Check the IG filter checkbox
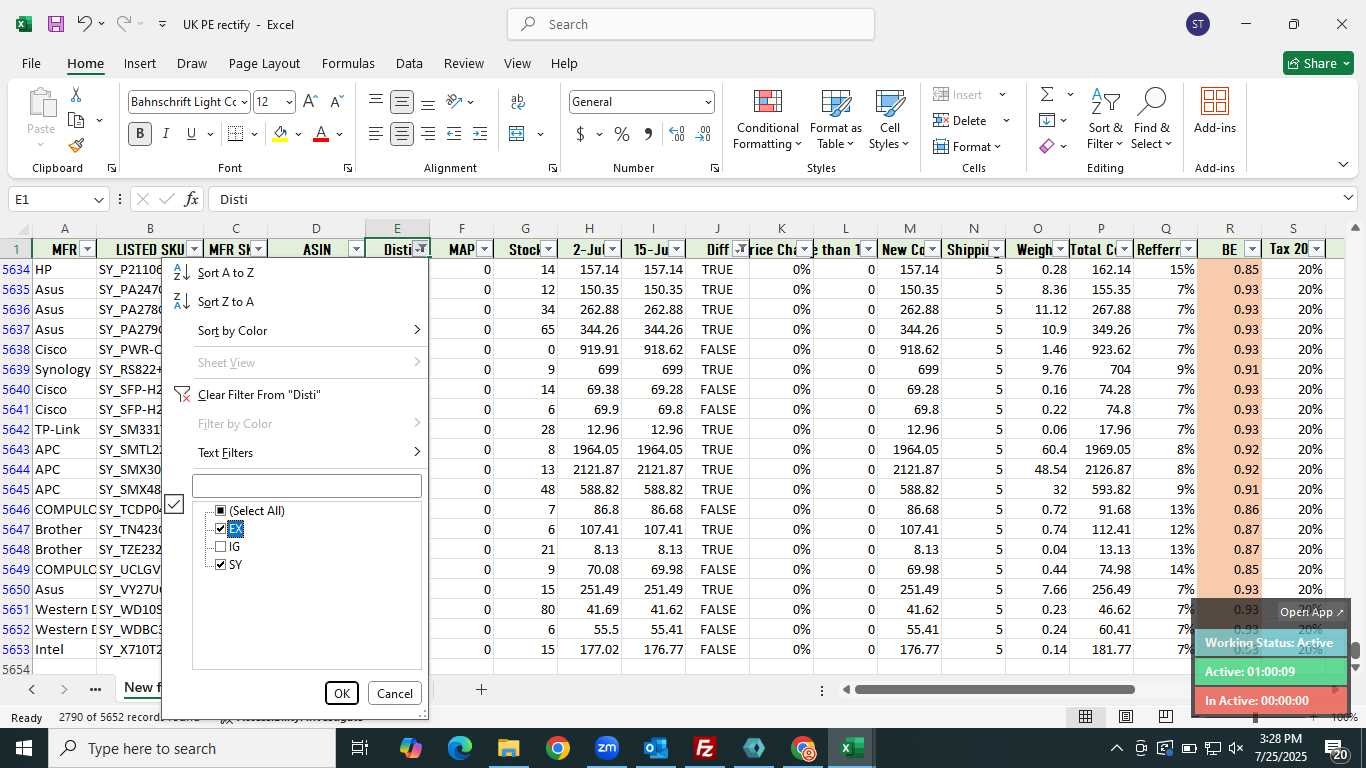This screenshot has width=1366, height=768. 221,547
